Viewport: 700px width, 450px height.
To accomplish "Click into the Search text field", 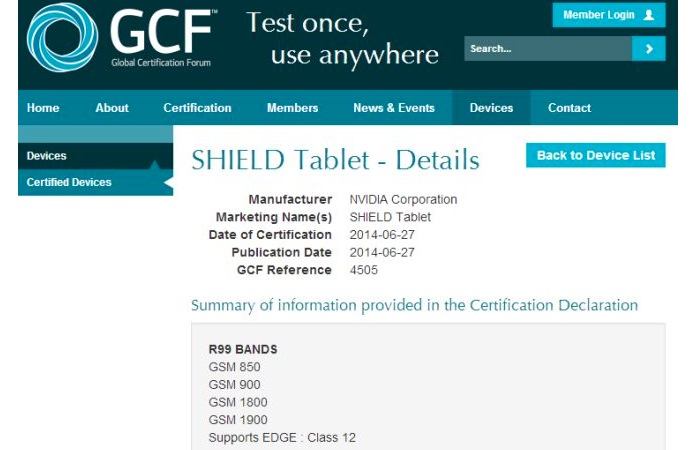I will coord(547,48).
